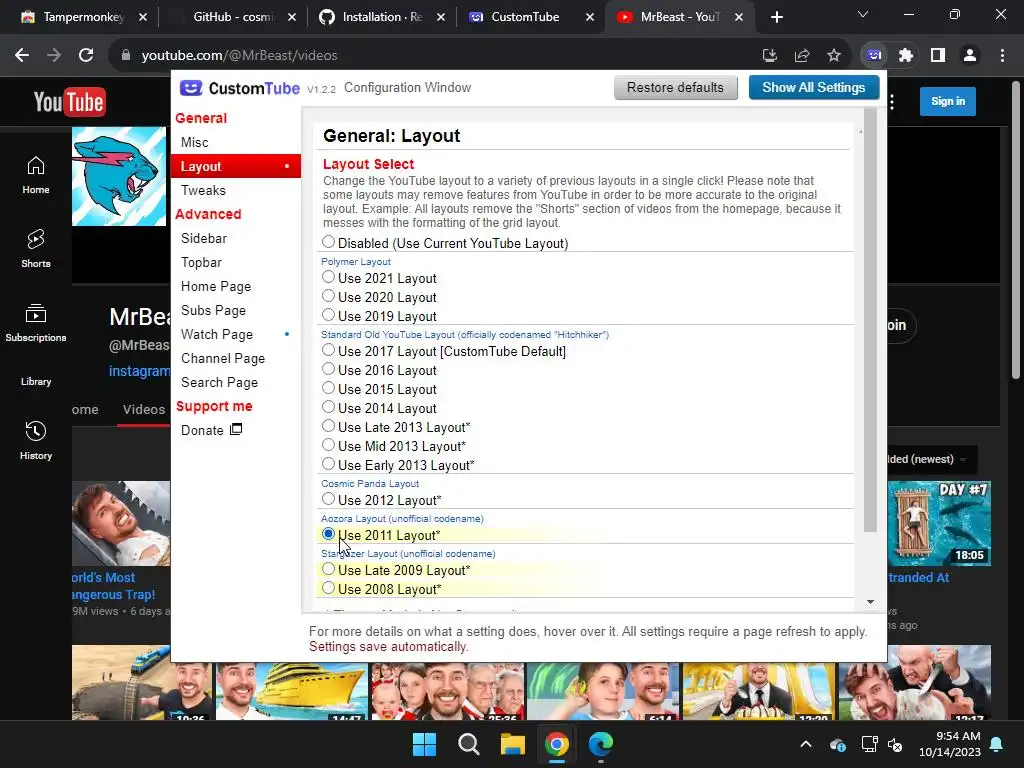Image resolution: width=1024 pixels, height=768 pixels.
Task: Open the Channel Page settings section
Action: pos(235,359)
